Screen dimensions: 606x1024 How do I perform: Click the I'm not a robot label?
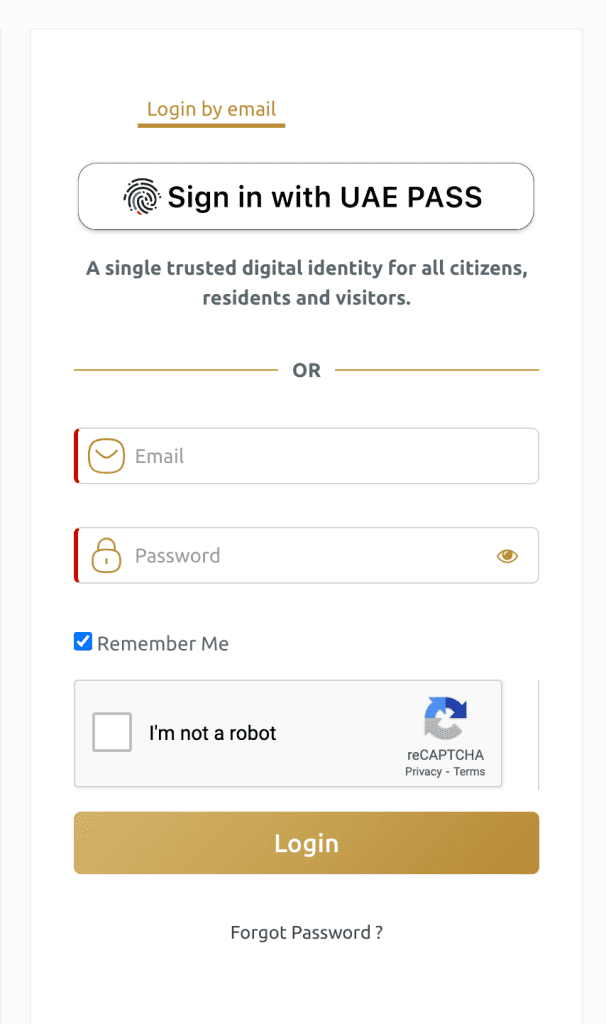pyautogui.click(x=212, y=733)
